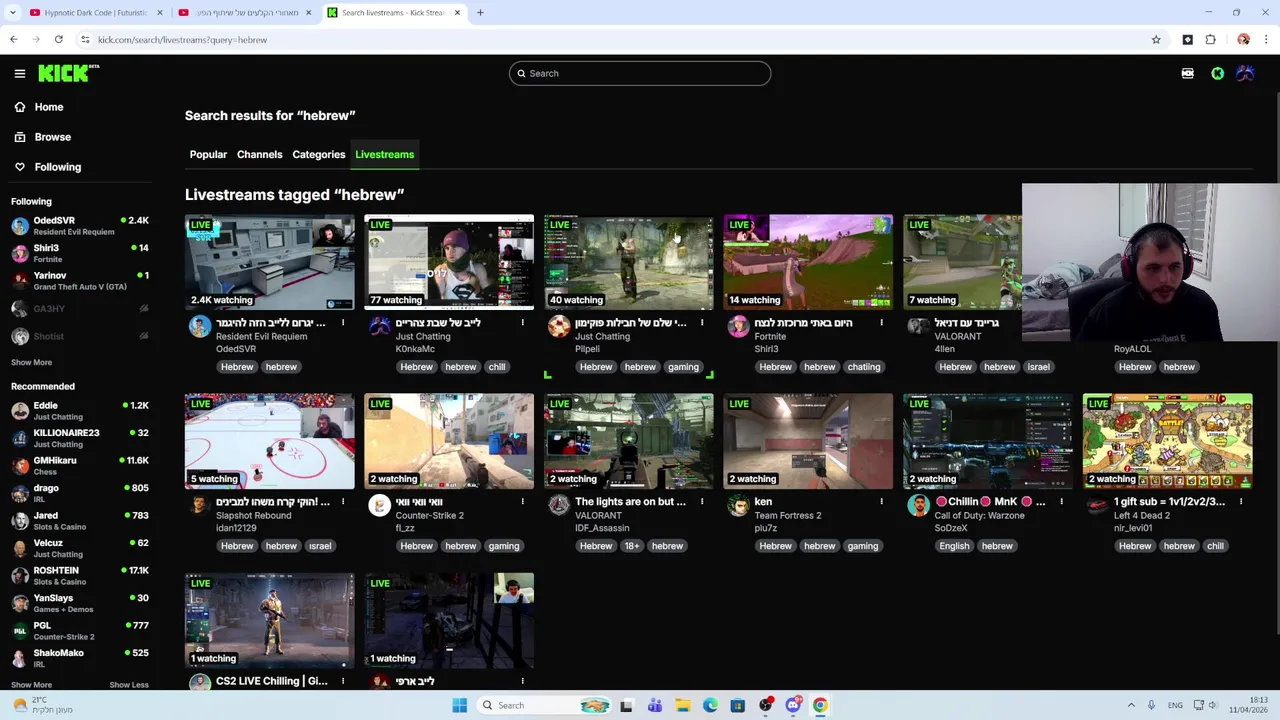This screenshot has height=720, width=1280.
Task: Open a new browser tab
Action: [x=480, y=13]
